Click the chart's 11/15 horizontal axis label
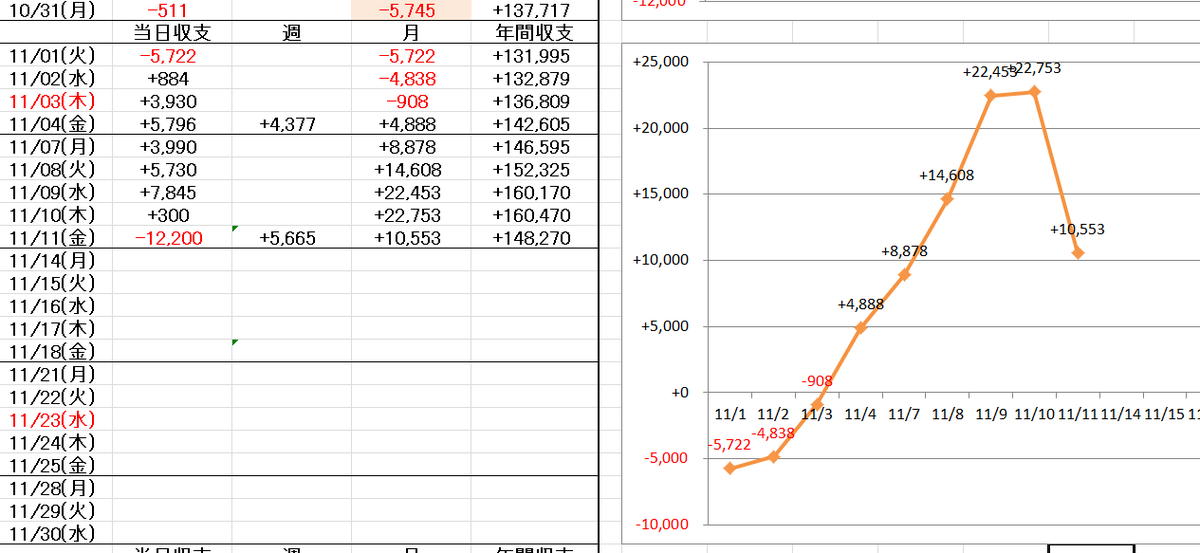Image resolution: width=1200 pixels, height=553 pixels. click(1164, 414)
